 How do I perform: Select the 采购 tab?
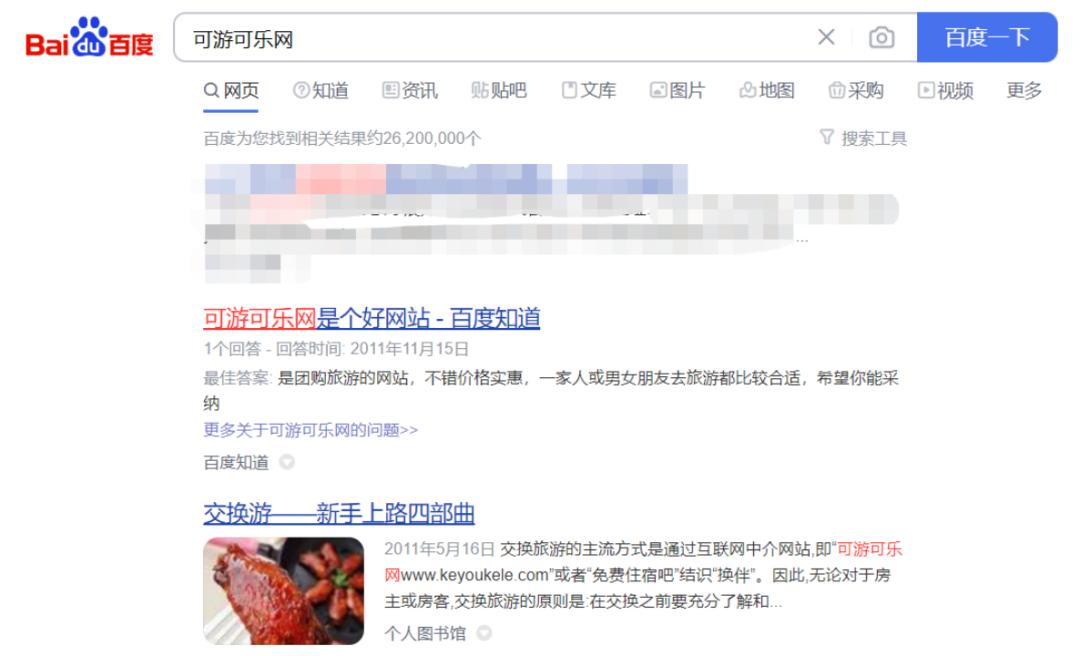pos(856,90)
